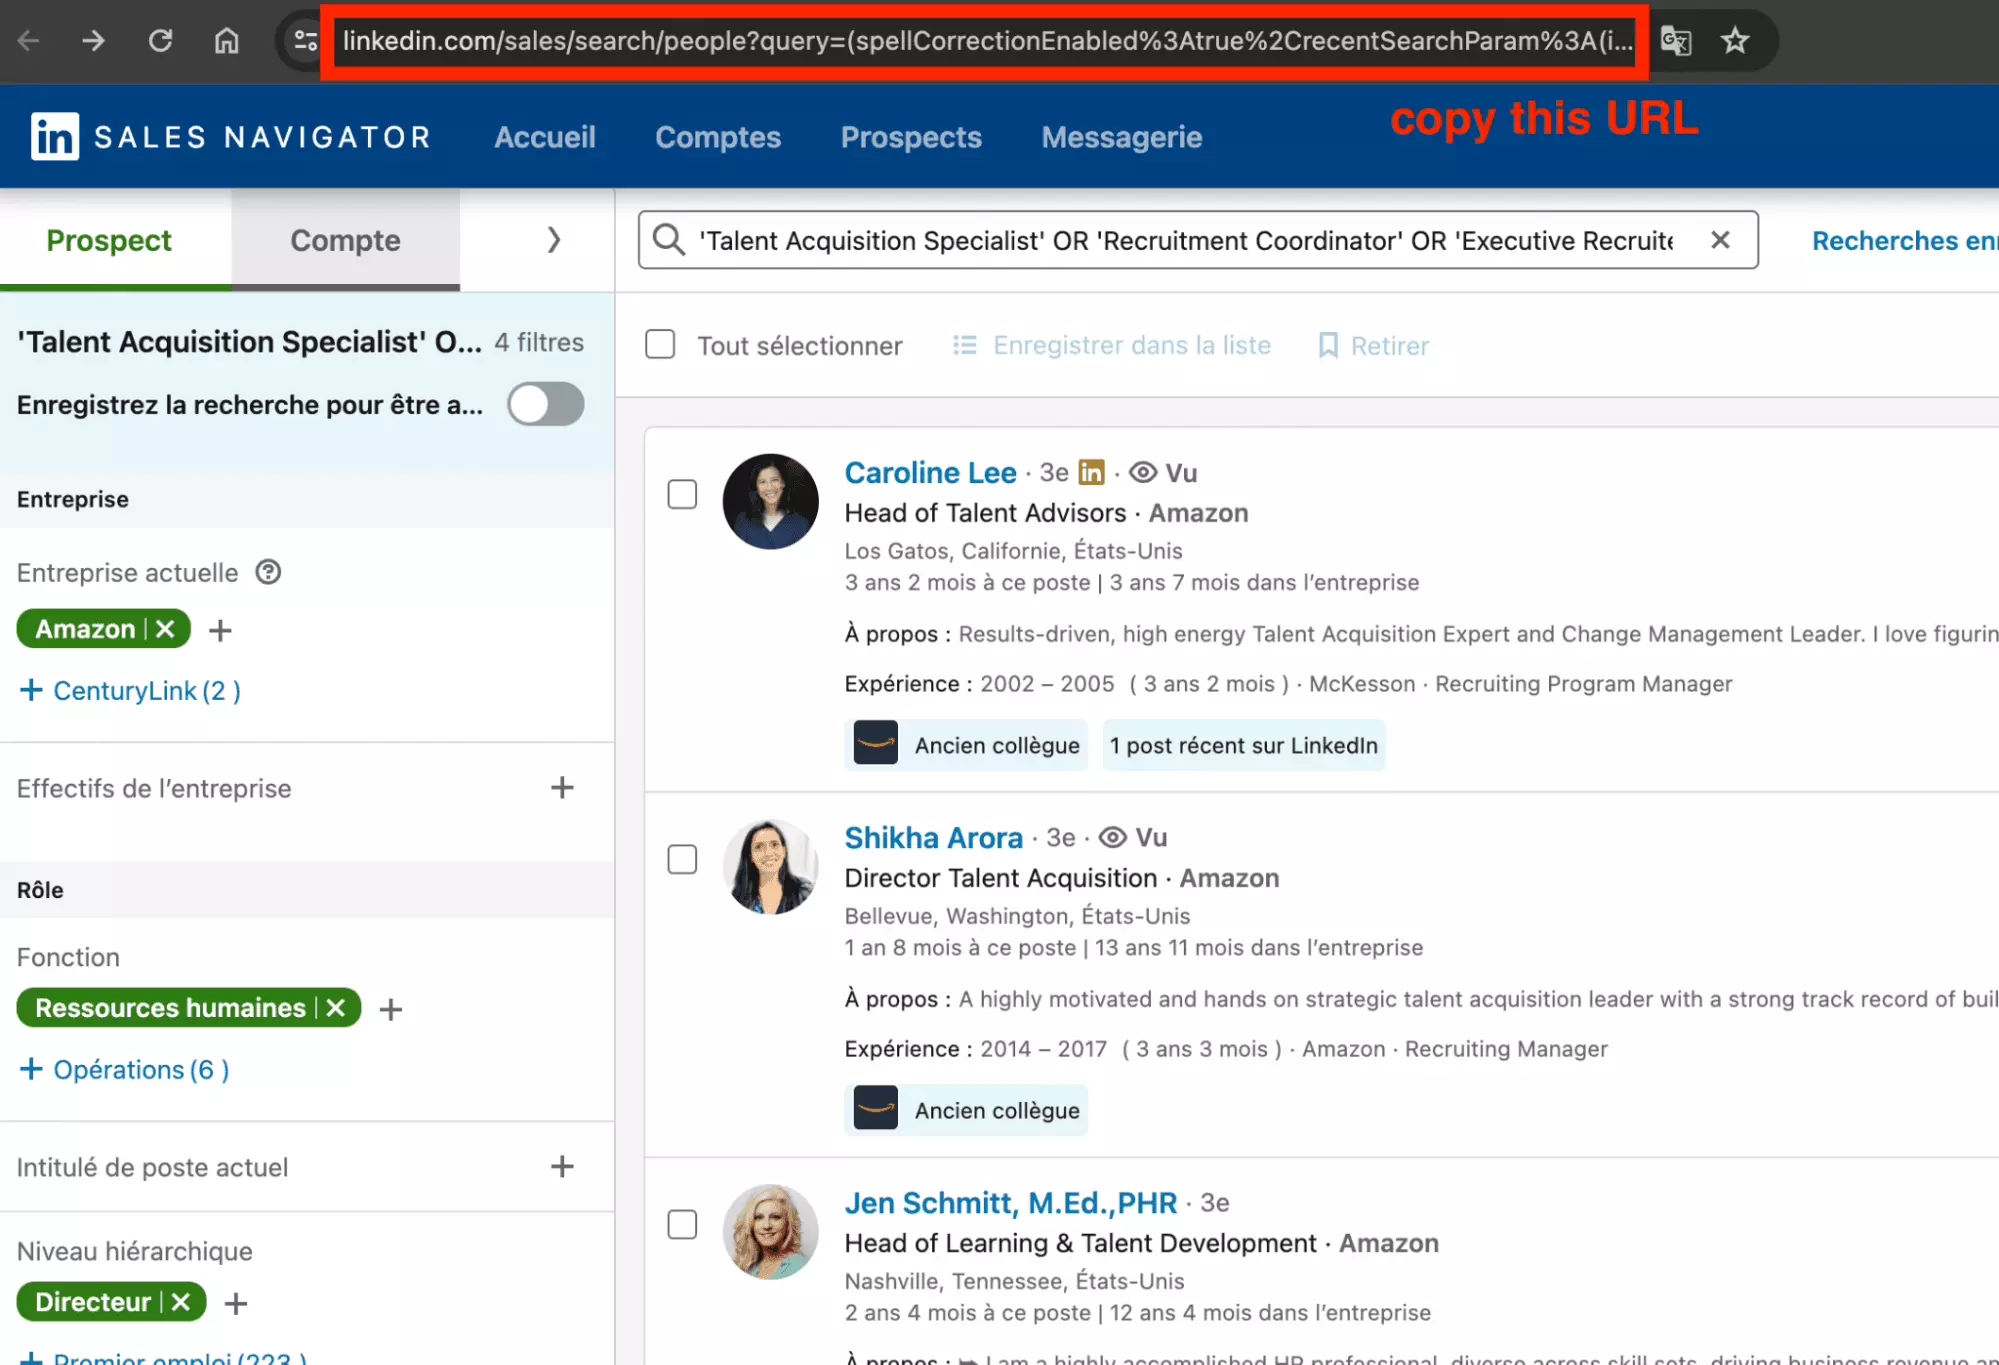Expand Effectifs de l'entreprise filter
This screenshot has width=1999, height=1365.
562,788
